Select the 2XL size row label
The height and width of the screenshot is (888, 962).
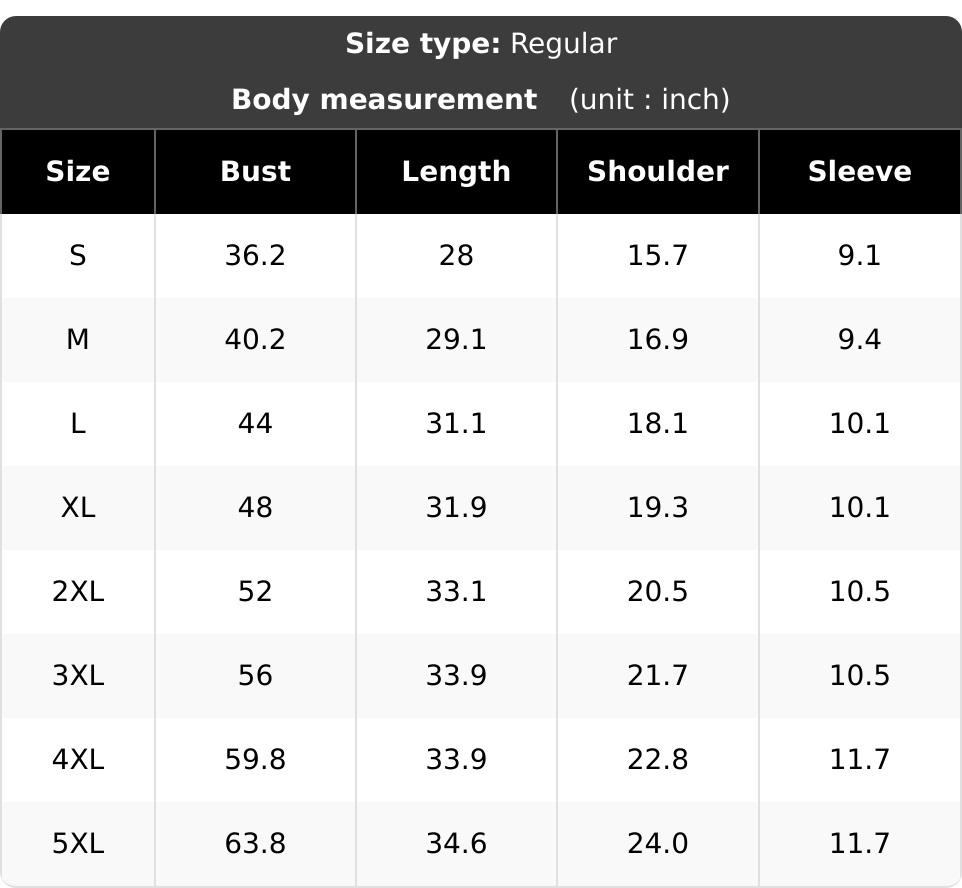click(x=78, y=592)
